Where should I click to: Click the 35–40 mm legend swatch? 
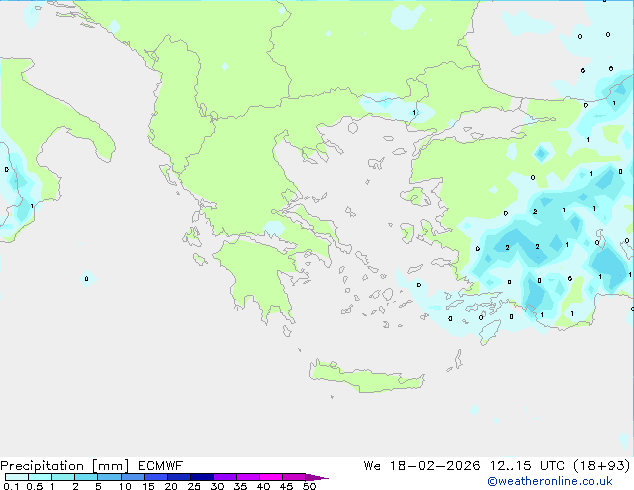(248, 477)
